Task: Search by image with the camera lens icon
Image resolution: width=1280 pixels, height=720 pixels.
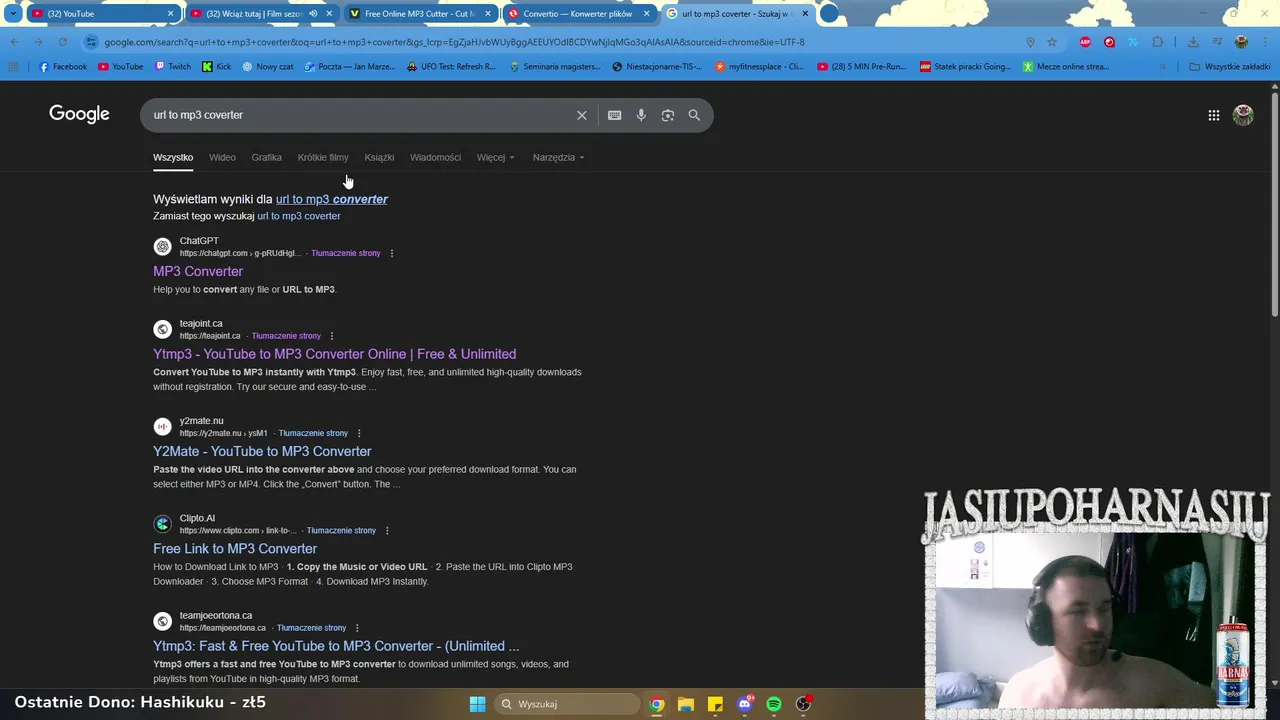Action: click(x=667, y=115)
